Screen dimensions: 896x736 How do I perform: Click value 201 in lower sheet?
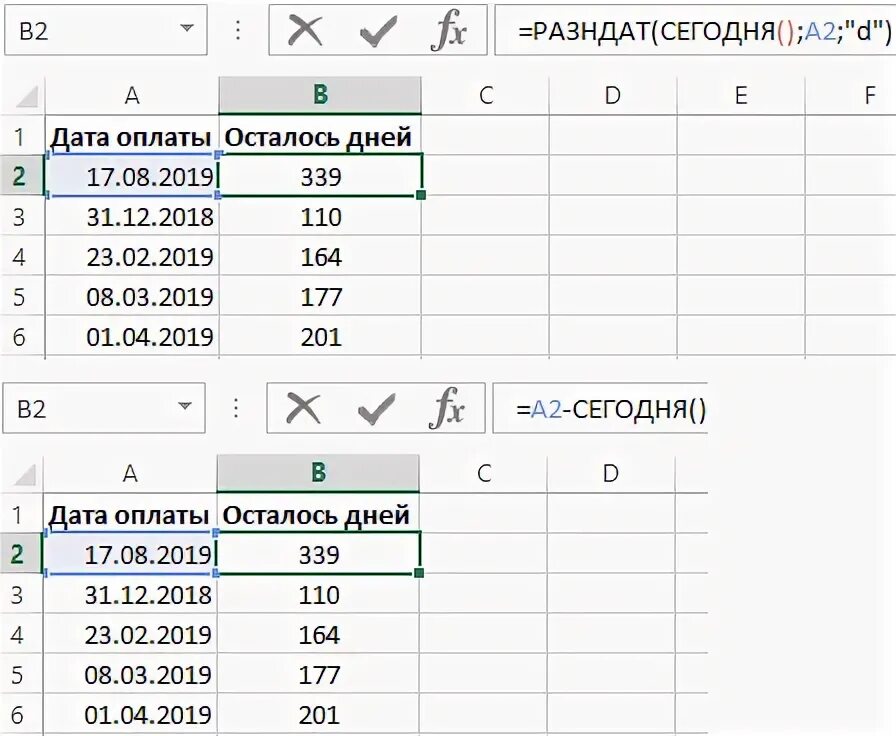[x=318, y=714]
